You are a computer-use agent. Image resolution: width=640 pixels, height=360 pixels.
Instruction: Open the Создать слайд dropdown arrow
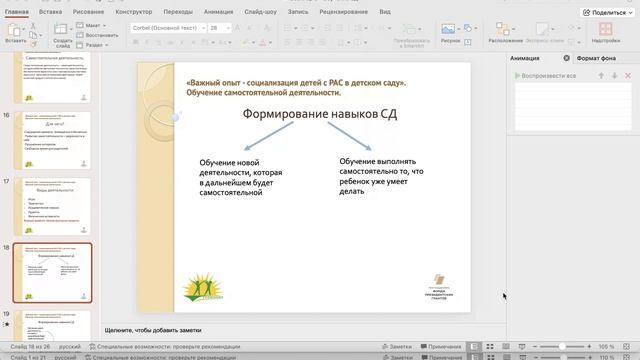pyautogui.click(x=71, y=29)
